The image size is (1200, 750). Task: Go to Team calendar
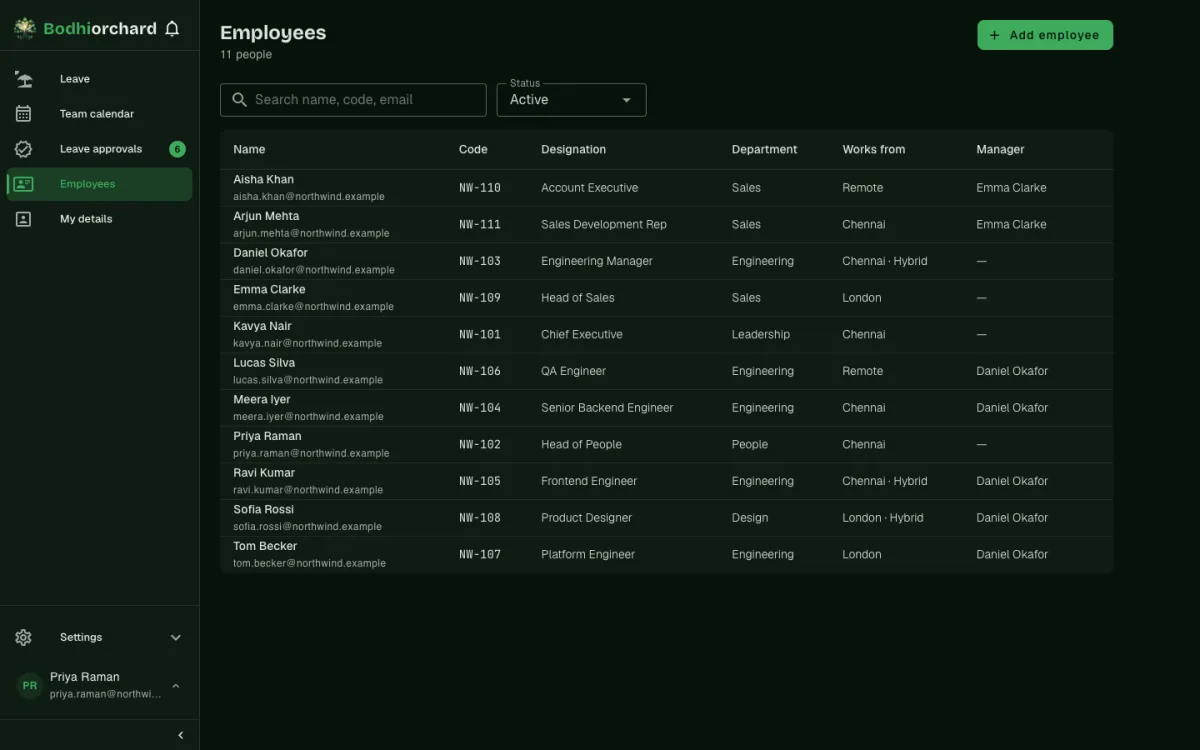tap(100, 114)
